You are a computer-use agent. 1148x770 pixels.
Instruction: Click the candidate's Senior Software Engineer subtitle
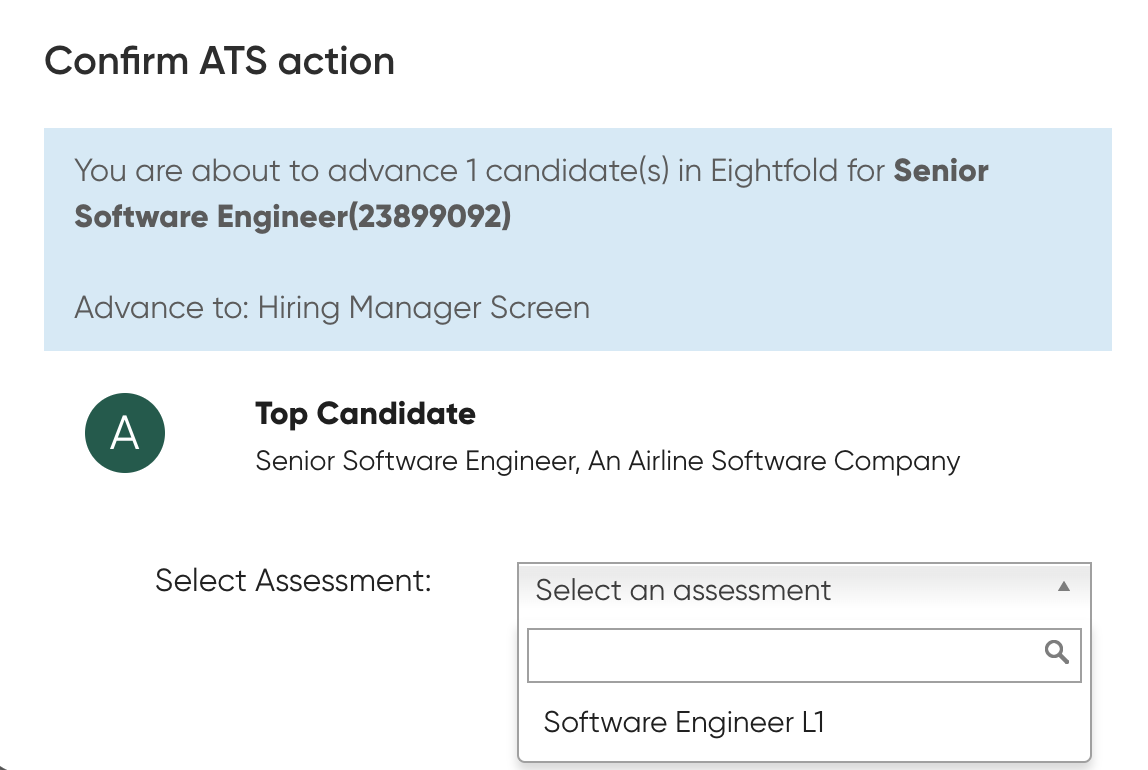point(417,461)
